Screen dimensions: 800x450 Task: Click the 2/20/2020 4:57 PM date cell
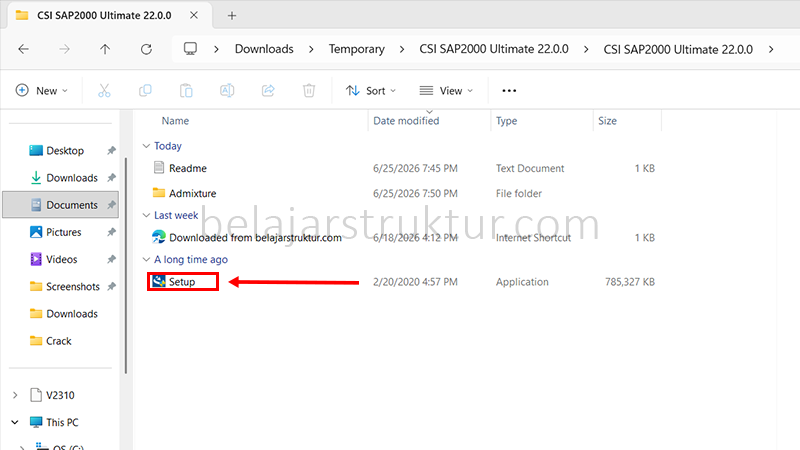(x=415, y=282)
